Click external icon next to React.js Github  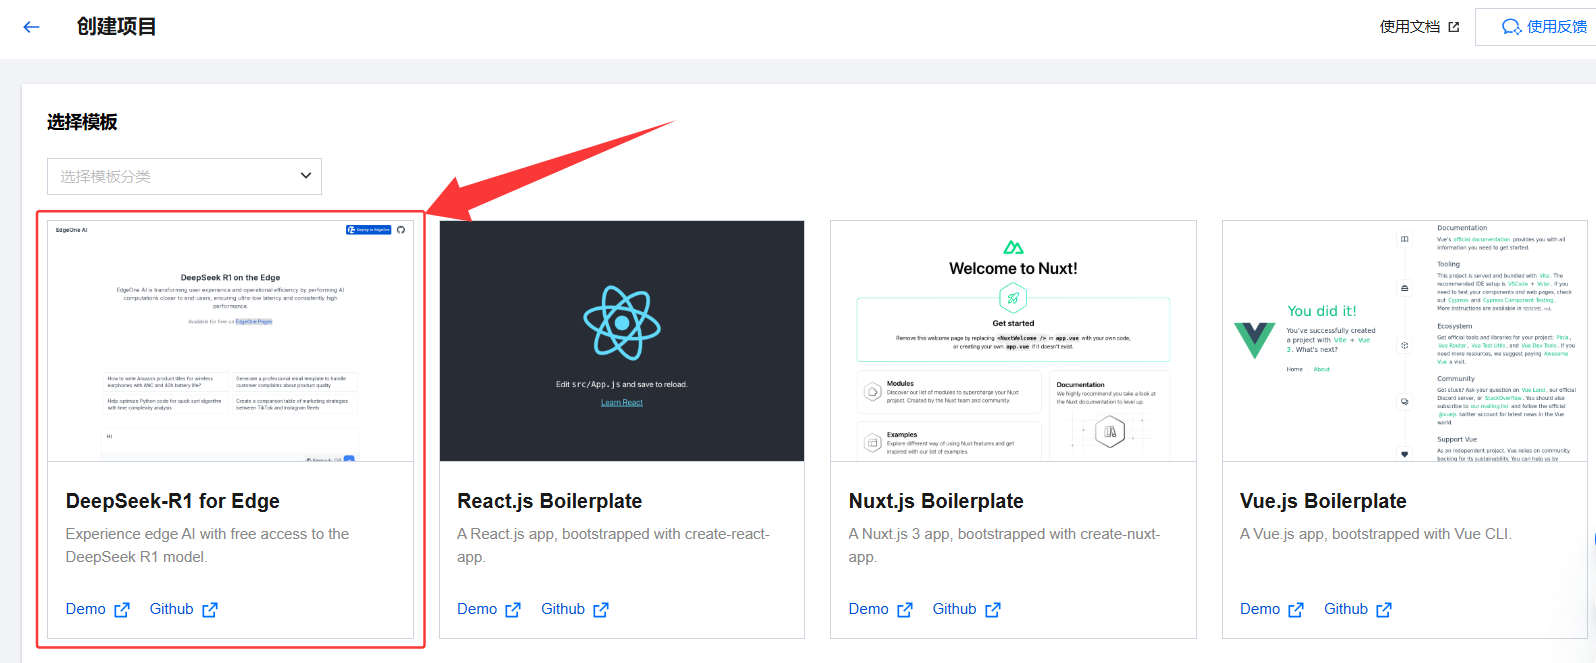601,610
